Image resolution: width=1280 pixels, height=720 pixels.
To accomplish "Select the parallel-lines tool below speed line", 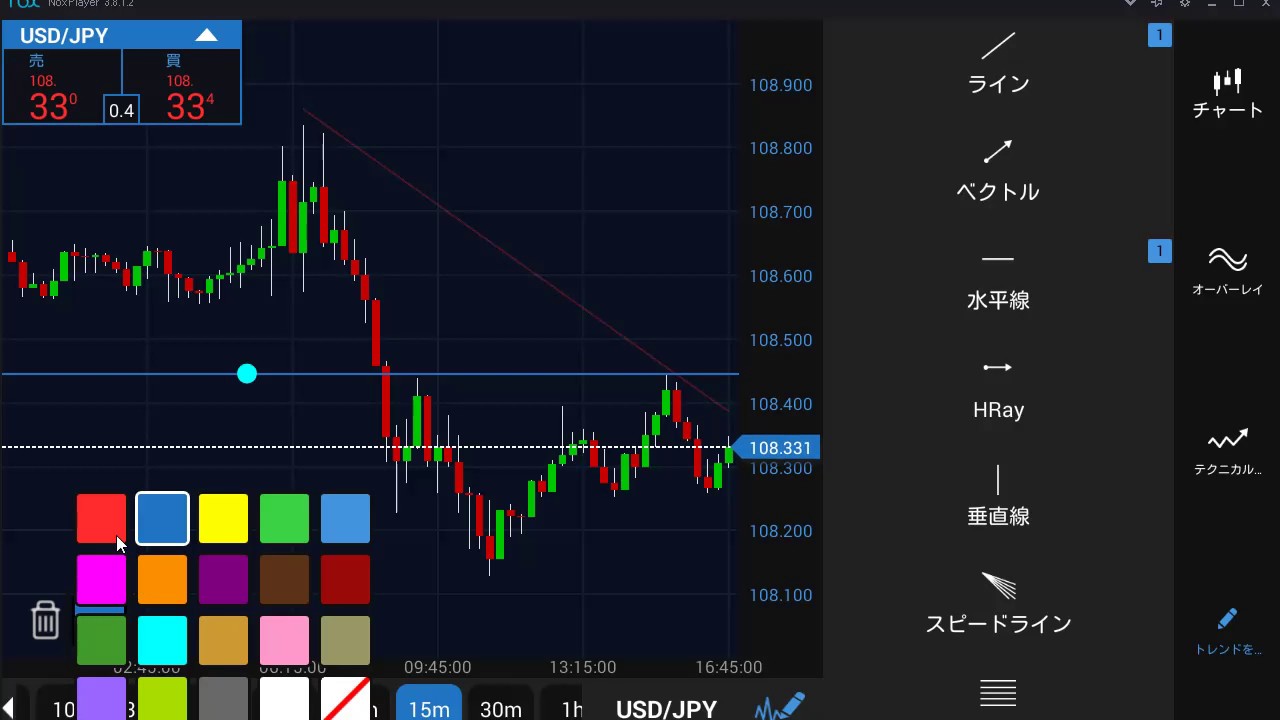I will coord(998,693).
